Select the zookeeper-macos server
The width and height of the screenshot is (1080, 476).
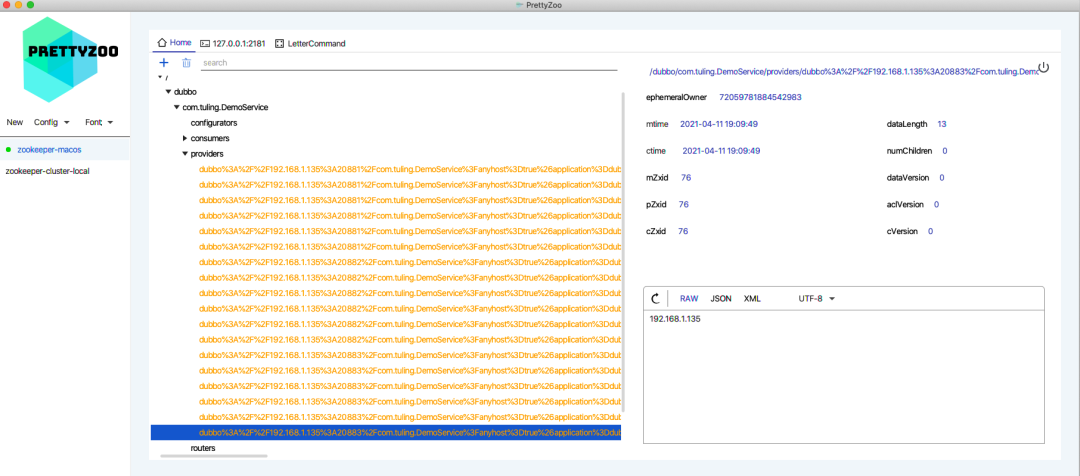tap(65, 149)
